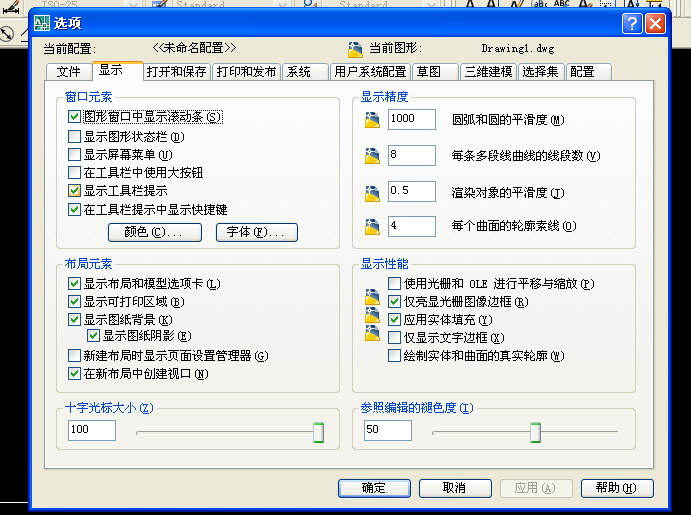Disable 显示图纸阴影 checkbox
The image size is (691, 515).
point(93,336)
